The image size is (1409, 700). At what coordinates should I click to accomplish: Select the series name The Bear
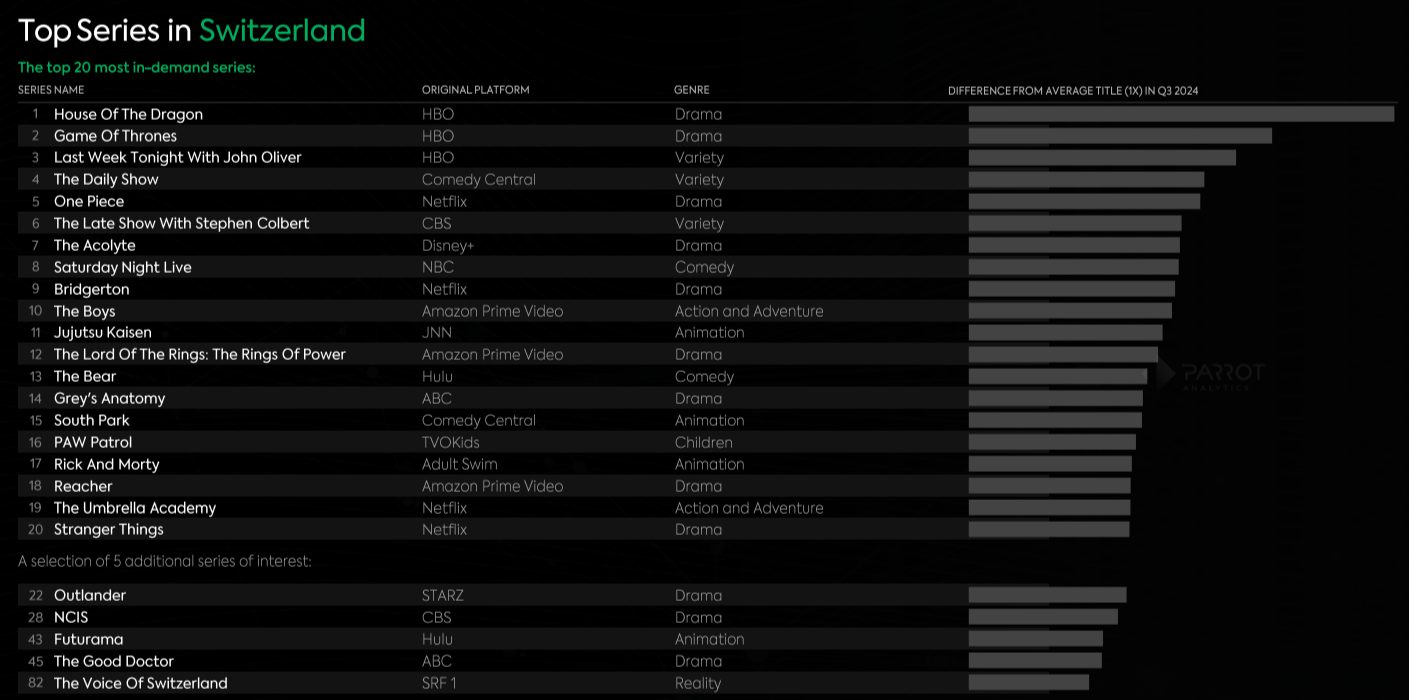pyautogui.click(x=85, y=376)
